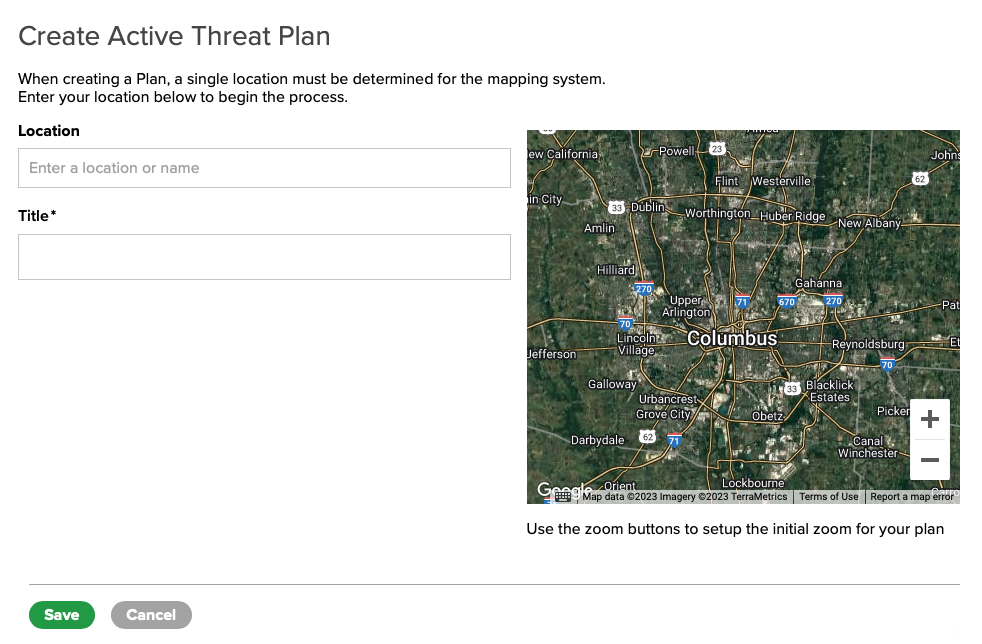Viewport: 982px width, 644px height.
Task: Click the Reynoldsburg map label
Action: pyautogui.click(x=868, y=345)
